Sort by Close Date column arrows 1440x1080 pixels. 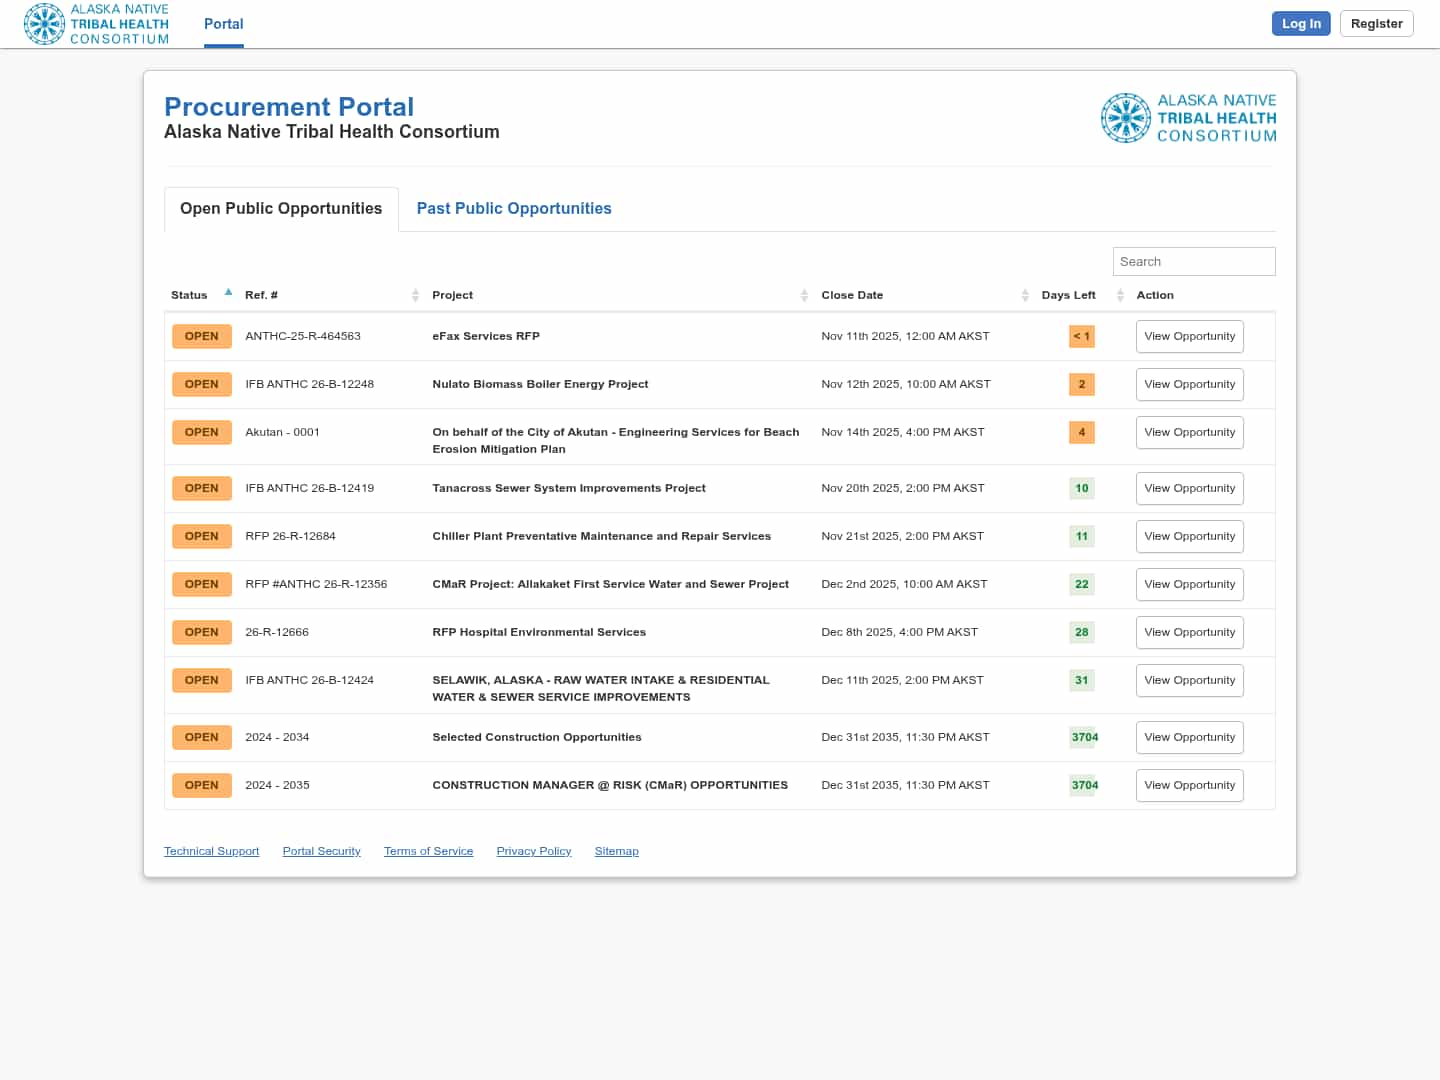pyautogui.click(x=1025, y=295)
